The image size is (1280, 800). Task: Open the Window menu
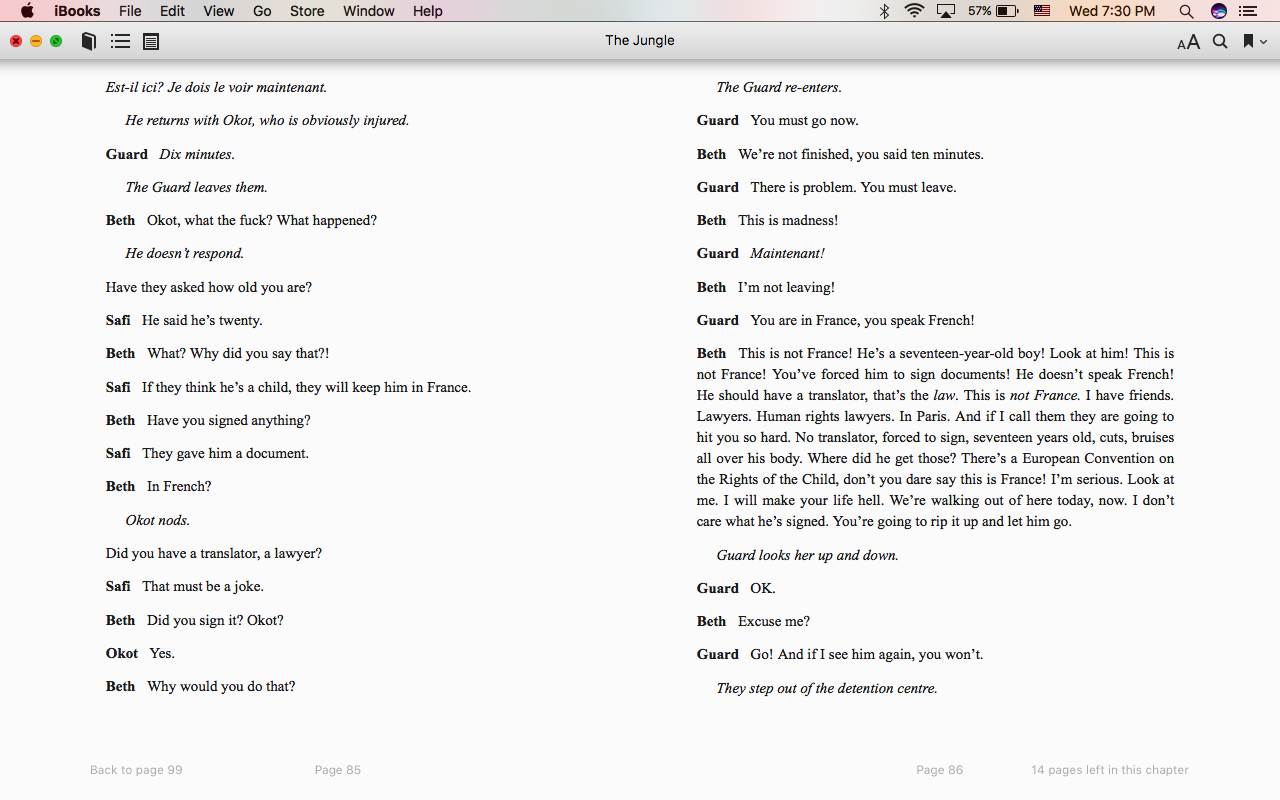369,11
